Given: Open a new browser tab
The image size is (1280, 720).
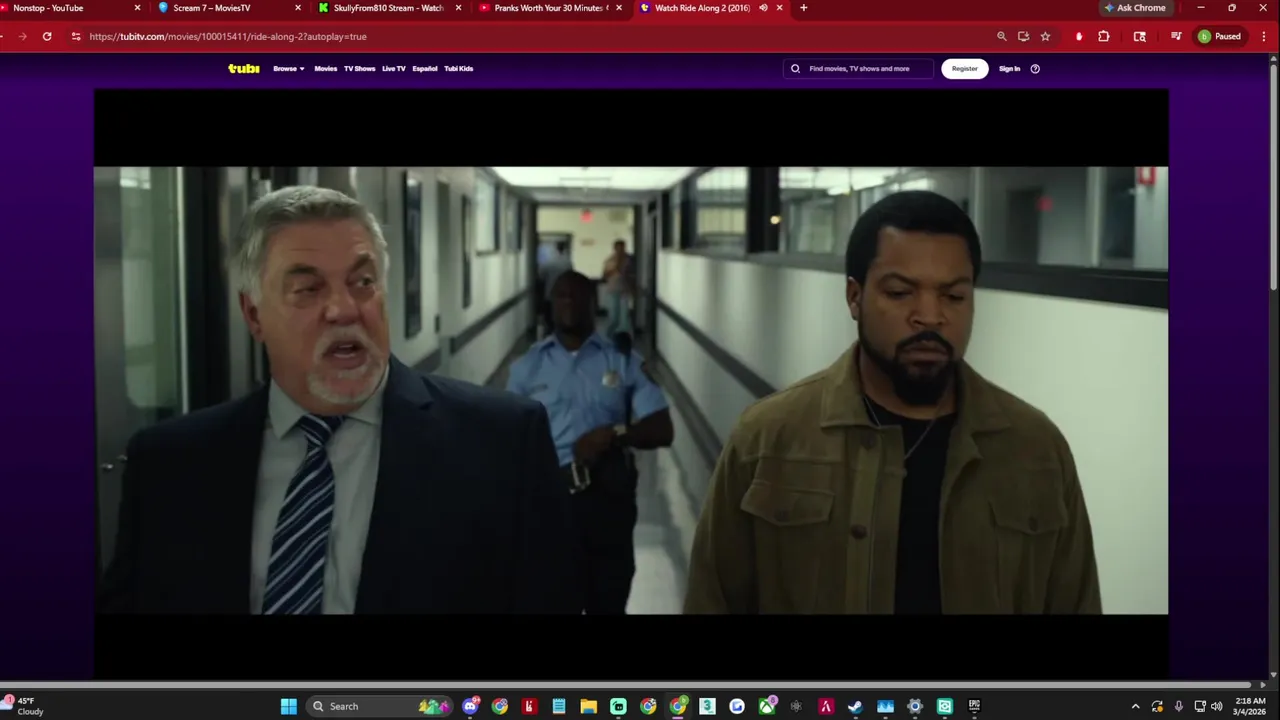Looking at the screenshot, I should click(803, 8).
